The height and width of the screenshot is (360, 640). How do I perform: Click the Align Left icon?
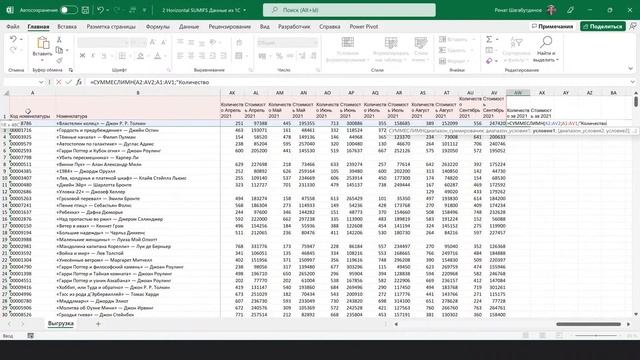pyautogui.click(x=180, y=56)
